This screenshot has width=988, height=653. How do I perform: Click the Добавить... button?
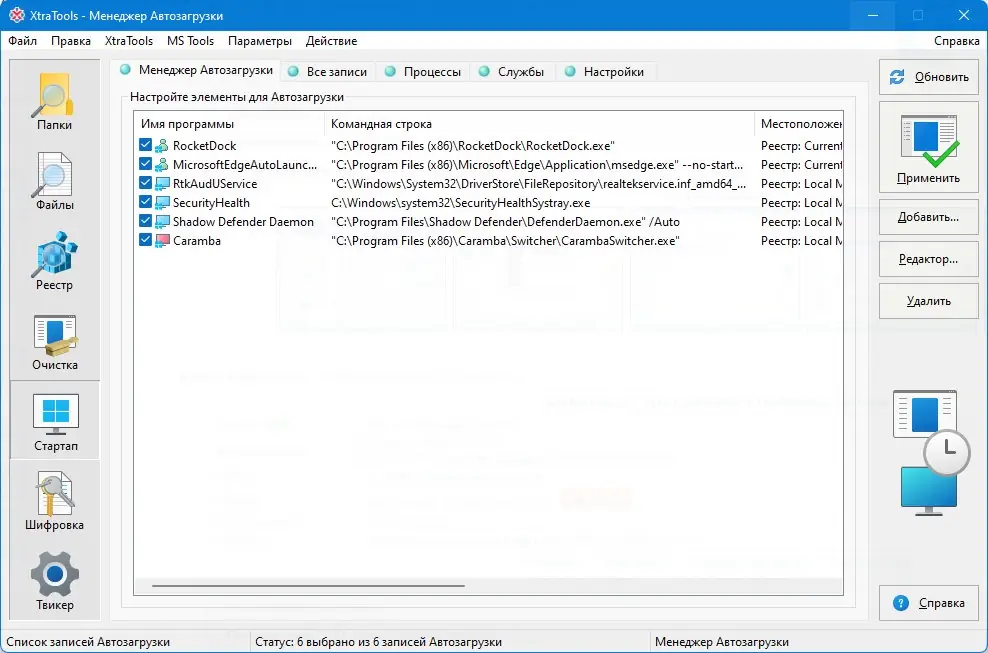point(929,217)
